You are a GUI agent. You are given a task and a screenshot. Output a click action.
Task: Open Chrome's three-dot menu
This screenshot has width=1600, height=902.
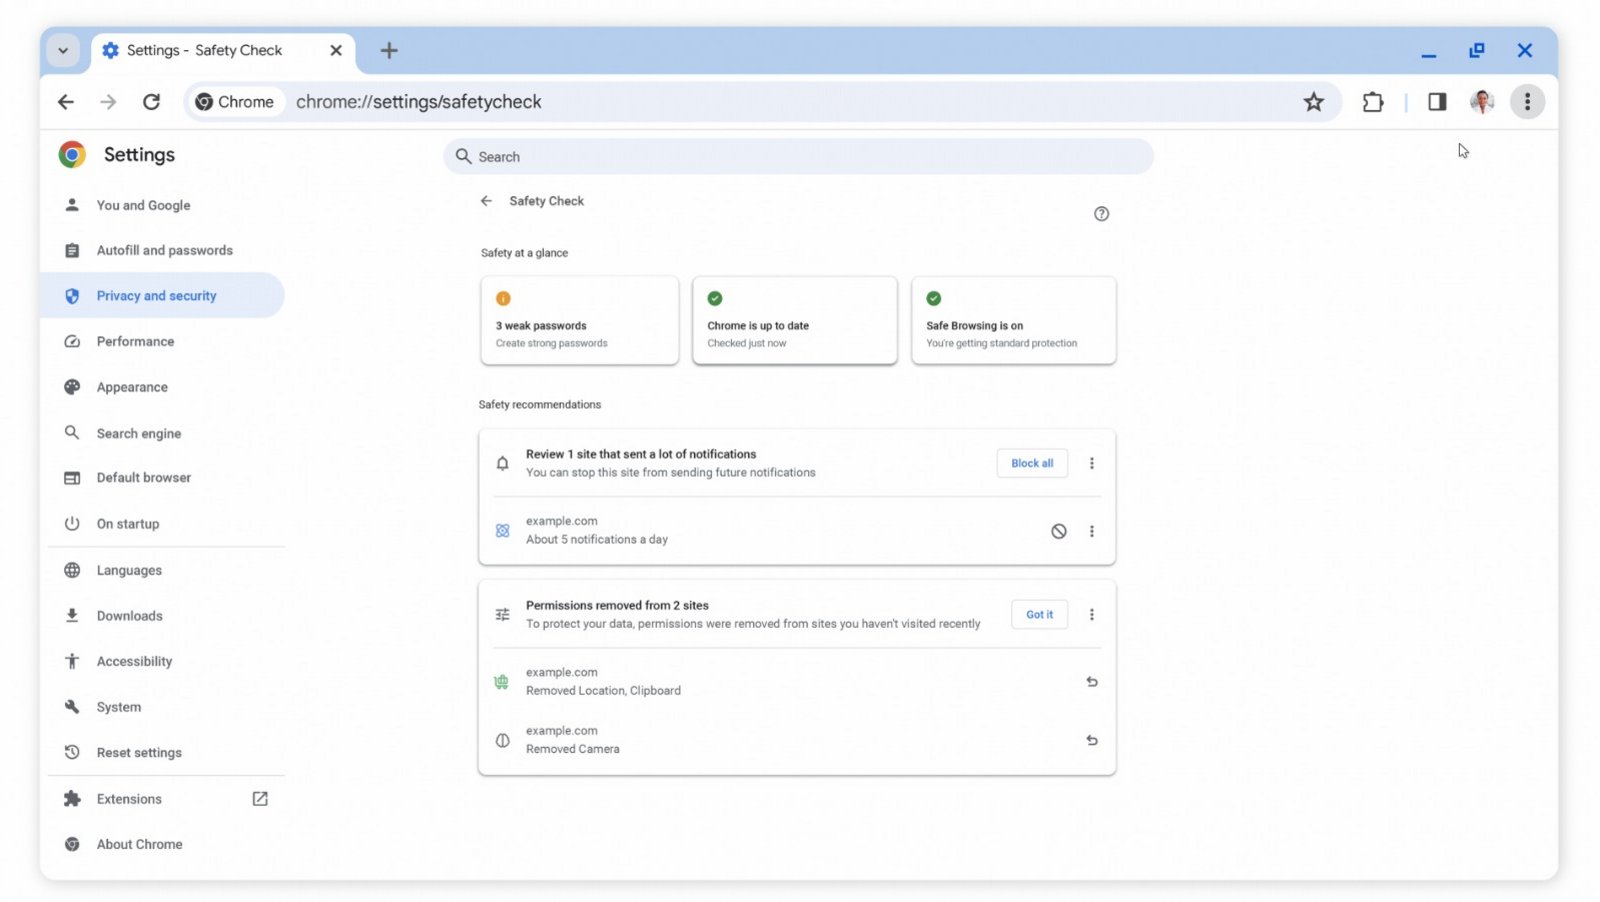click(1527, 101)
